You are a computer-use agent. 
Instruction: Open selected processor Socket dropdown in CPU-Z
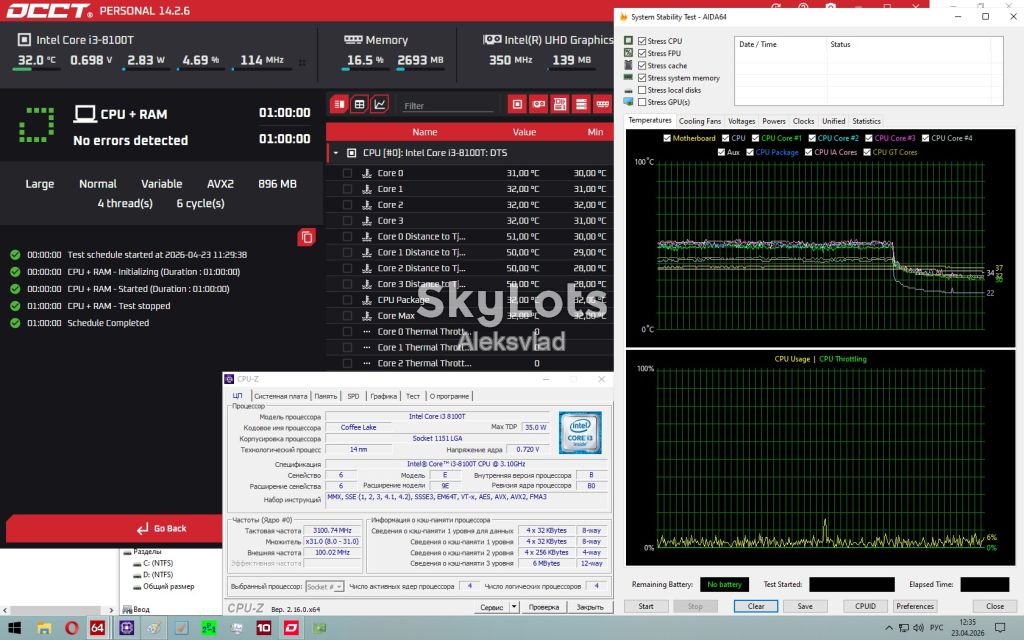tap(325, 586)
